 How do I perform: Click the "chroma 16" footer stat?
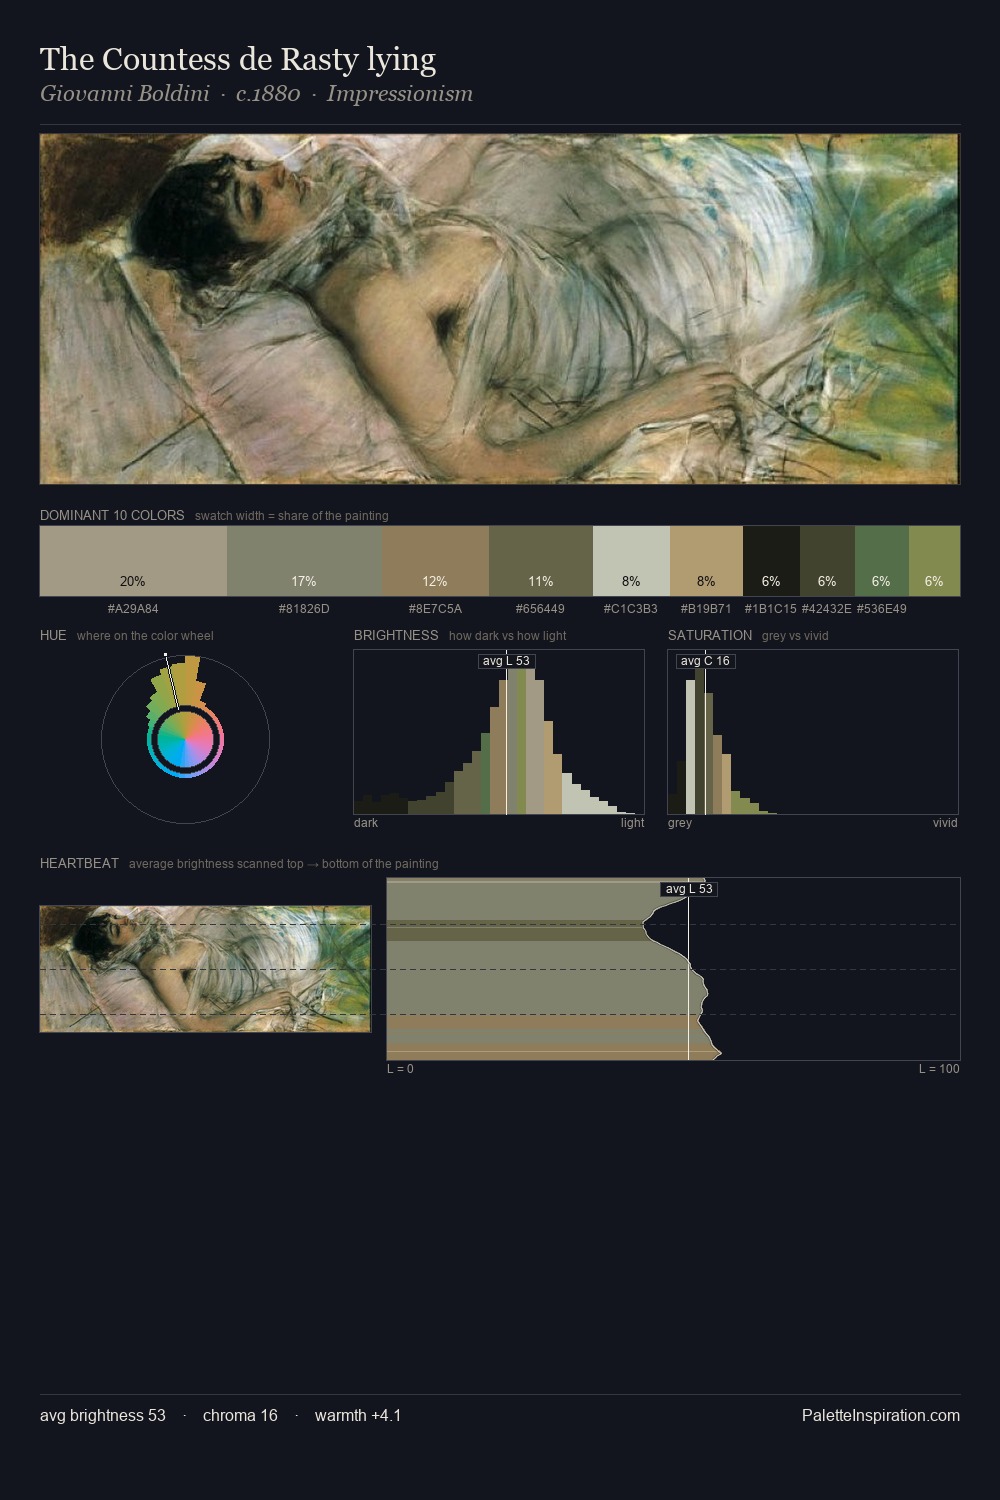[240, 1416]
